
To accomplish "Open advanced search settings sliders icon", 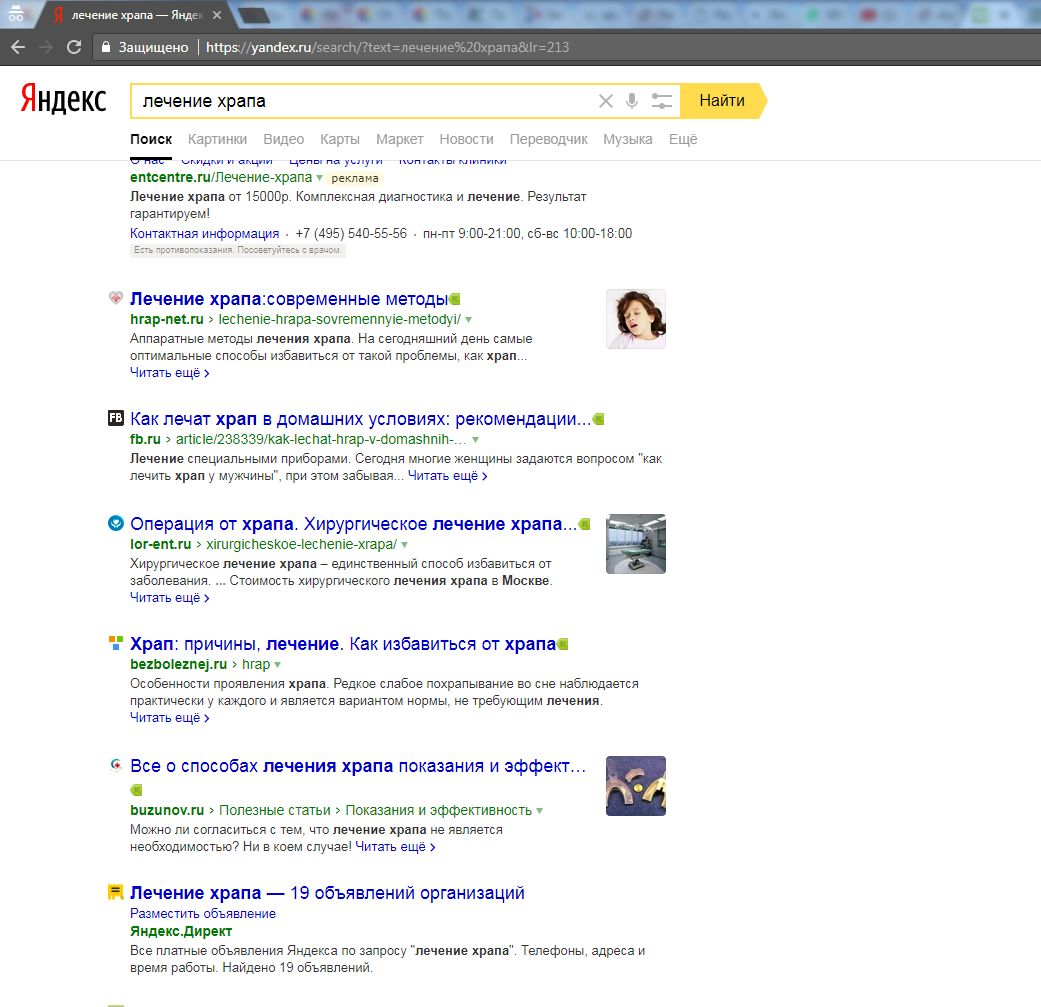I will point(661,101).
